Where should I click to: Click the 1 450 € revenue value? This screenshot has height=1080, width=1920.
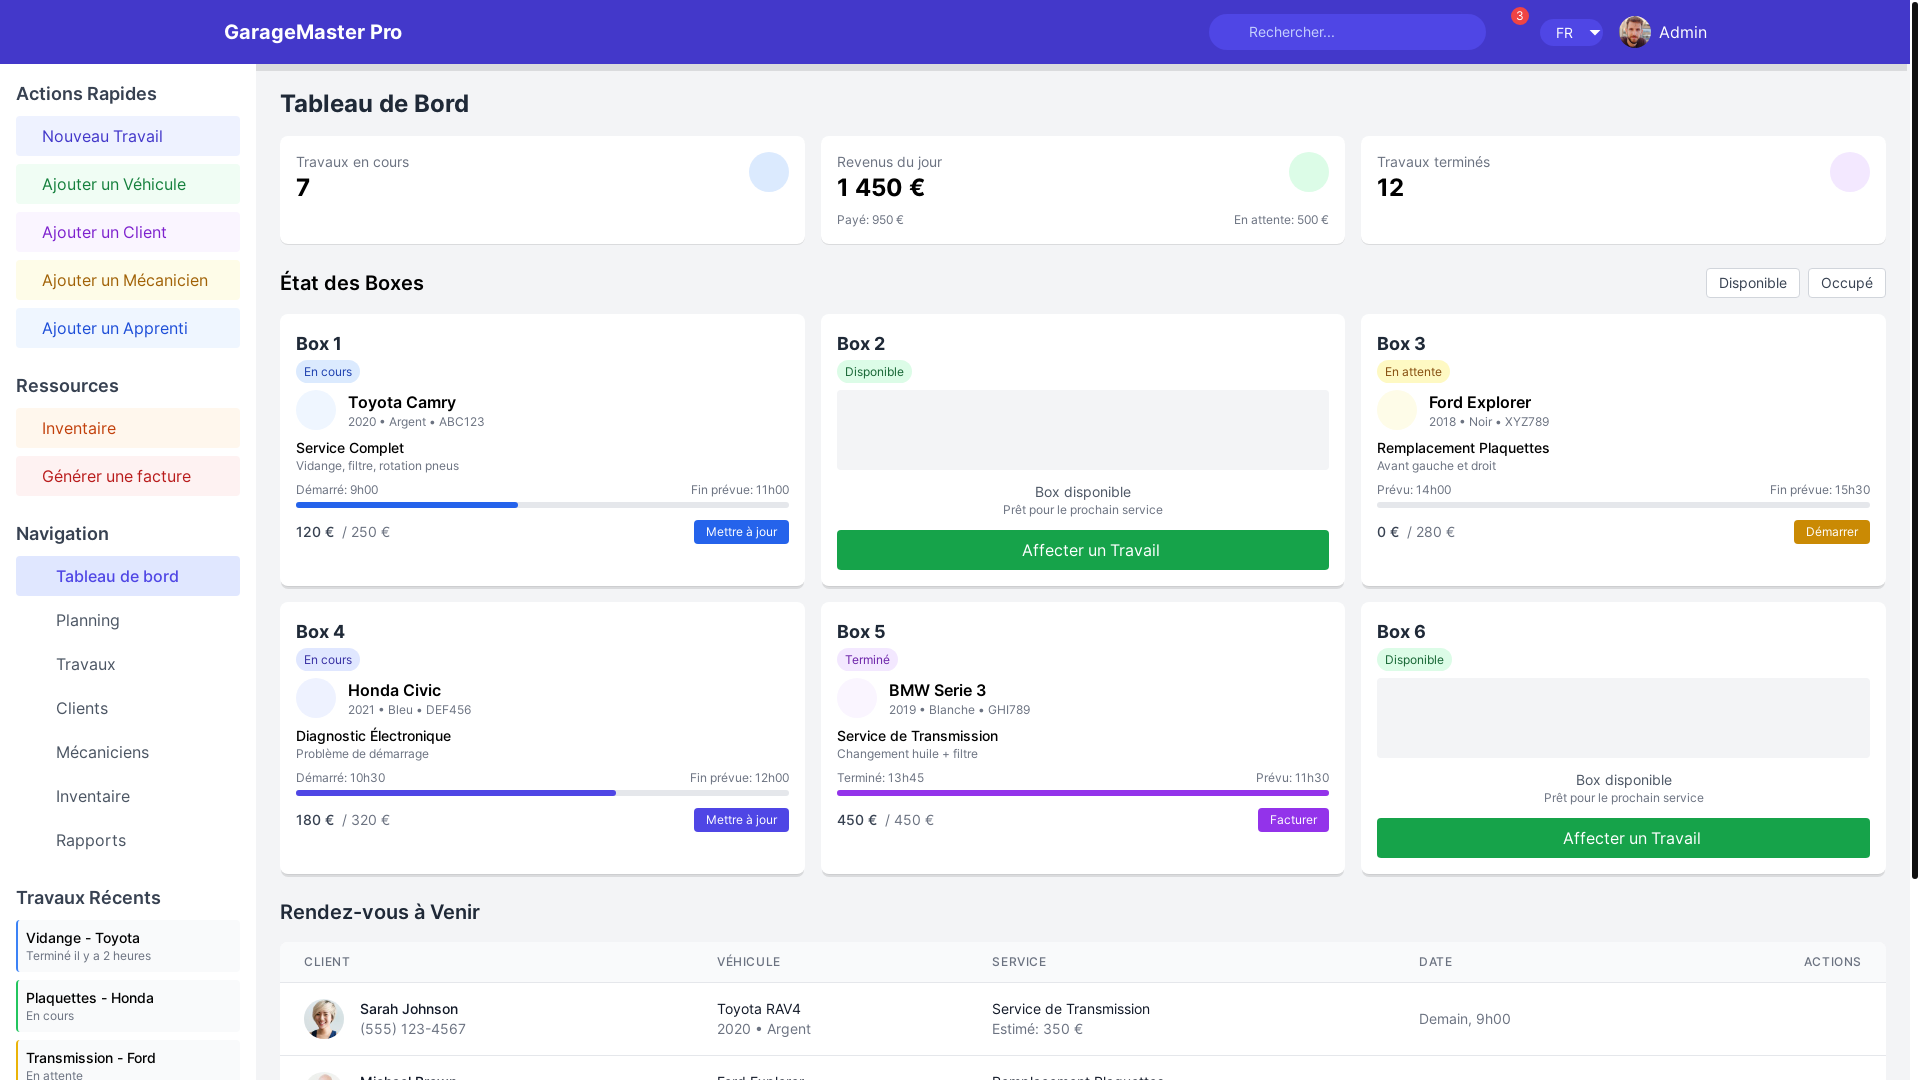click(x=881, y=188)
